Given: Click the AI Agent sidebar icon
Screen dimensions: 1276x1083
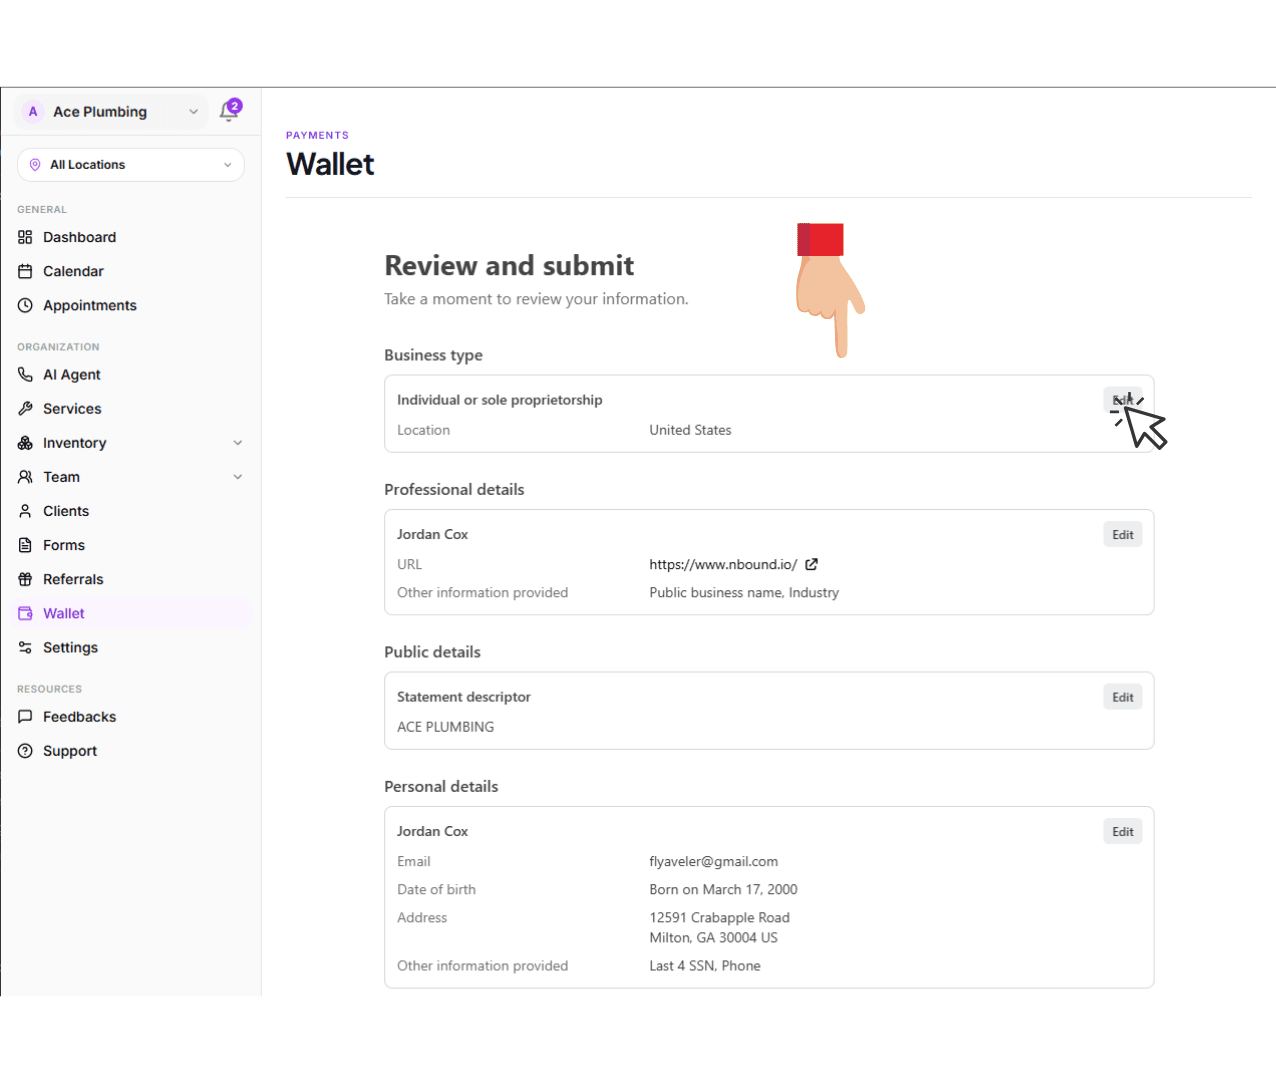Looking at the screenshot, I should pyautogui.click(x=25, y=374).
